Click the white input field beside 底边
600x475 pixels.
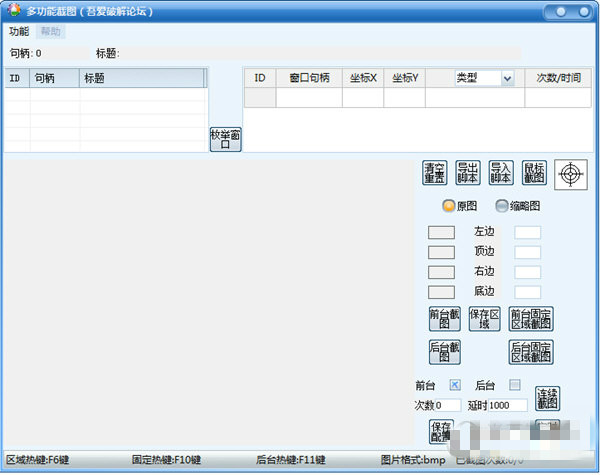pos(527,292)
